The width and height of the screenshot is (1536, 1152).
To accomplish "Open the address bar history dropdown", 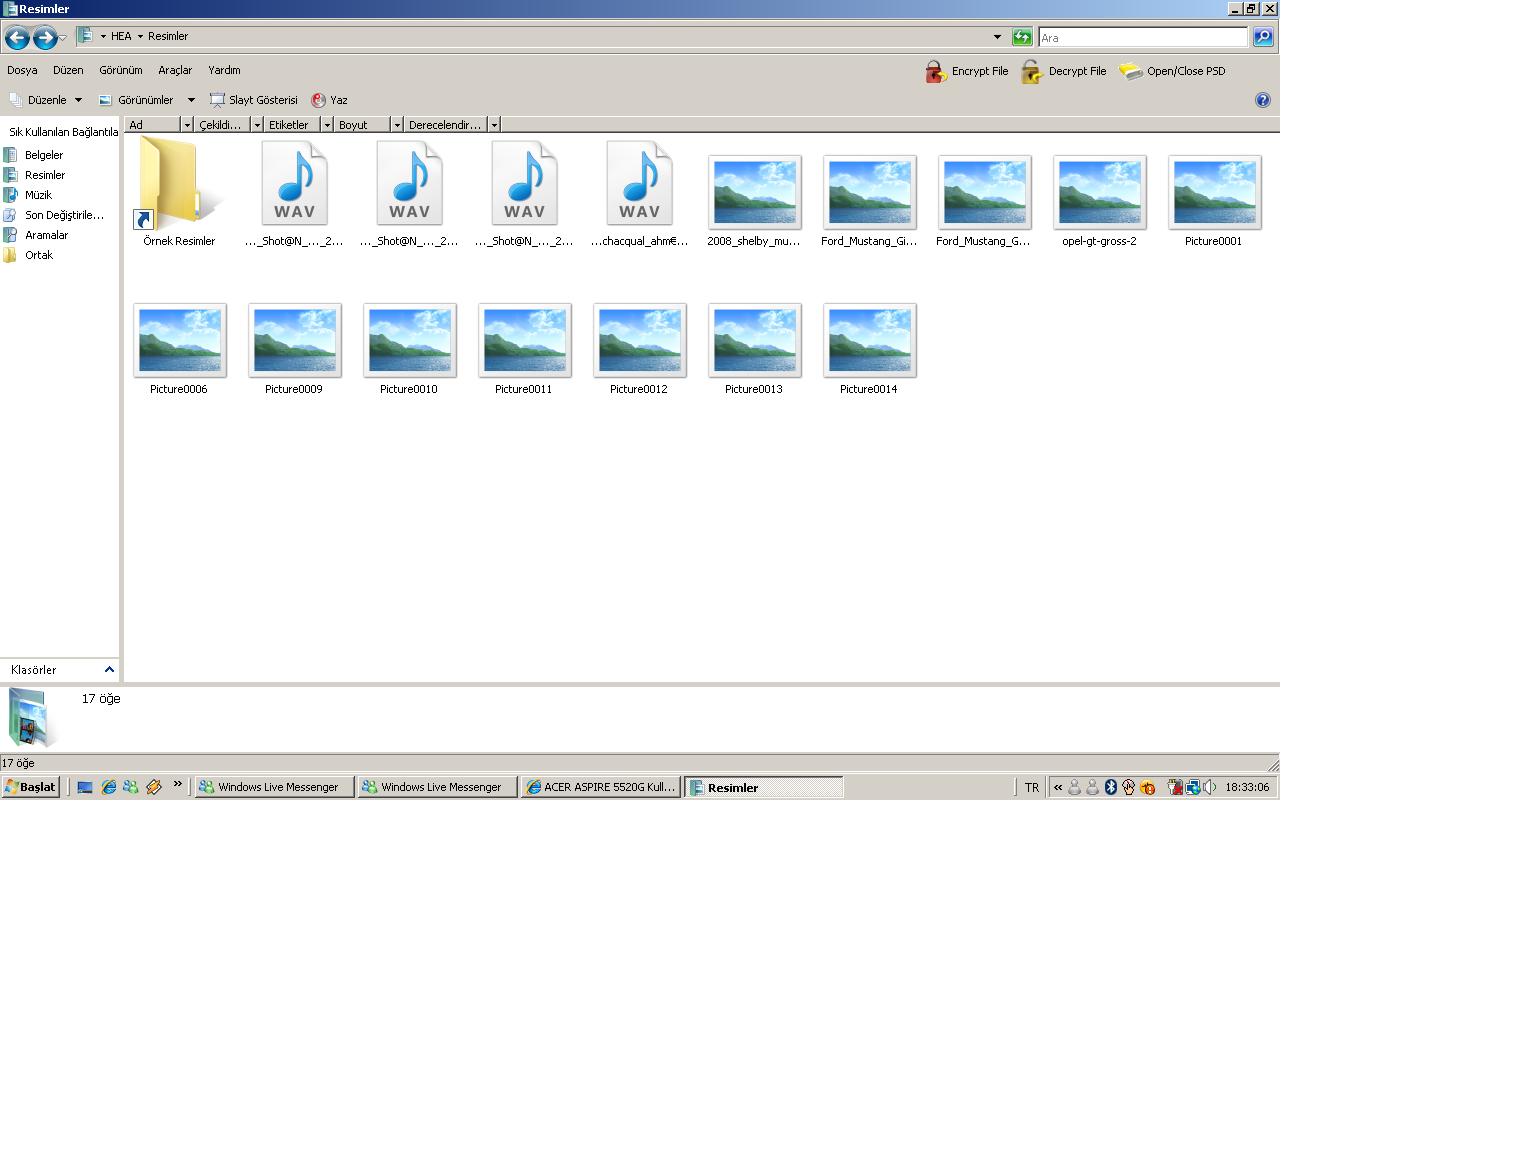I will pyautogui.click(x=997, y=37).
